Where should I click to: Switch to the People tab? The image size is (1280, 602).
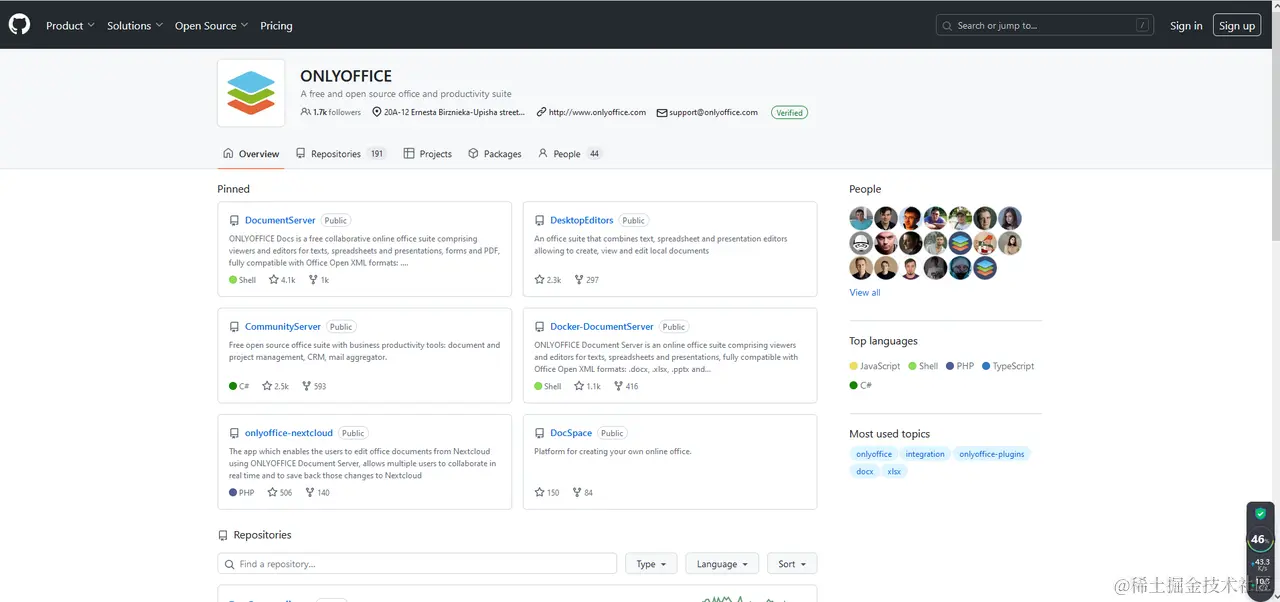[x=570, y=154]
